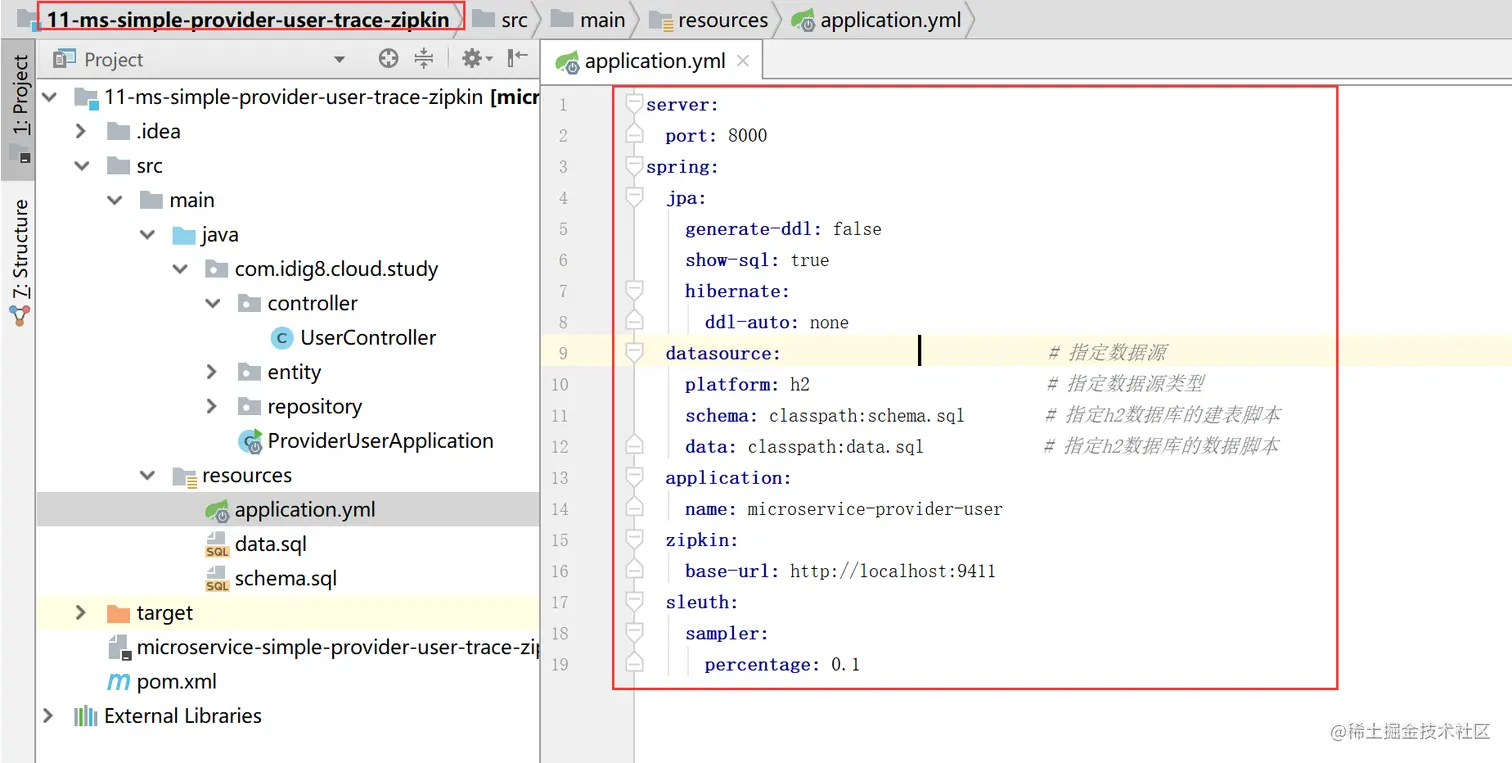This screenshot has height=763, width=1512.
Task: Select the .idea folder row
Action: pos(288,131)
